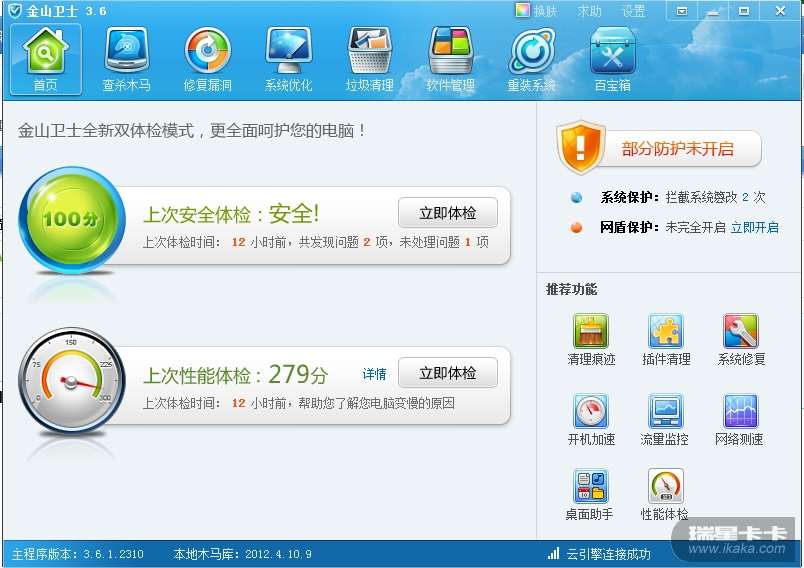
Task: Click the cloud engine signal bars icon
Action: (553, 553)
